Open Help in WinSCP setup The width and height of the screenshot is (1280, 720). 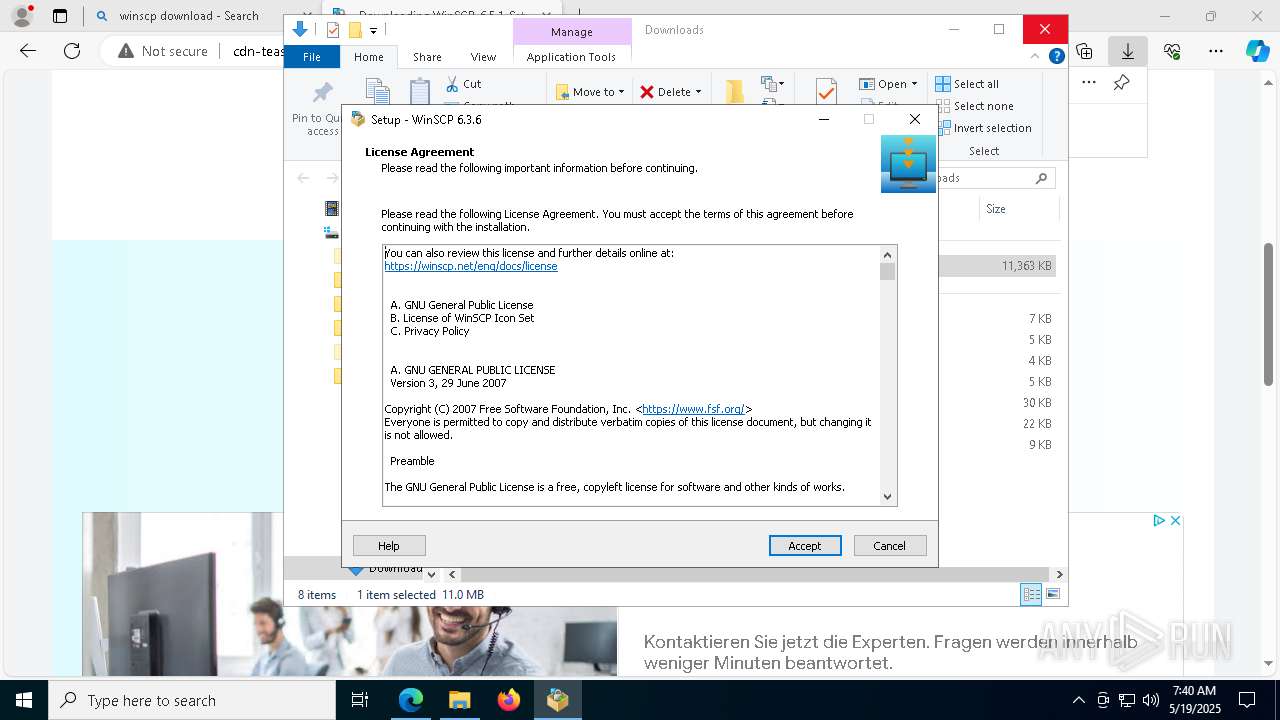(x=389, y=545)
